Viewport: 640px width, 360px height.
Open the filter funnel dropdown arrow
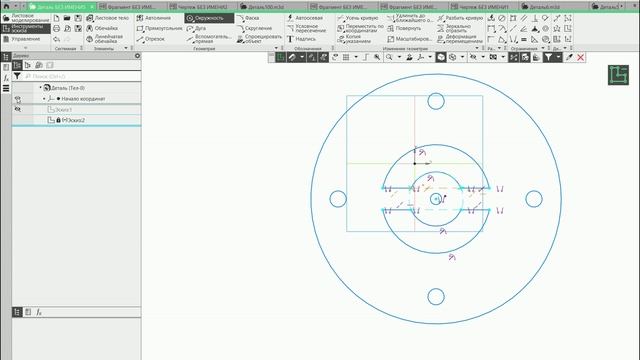pyautogui.click(x=558, y=58)
